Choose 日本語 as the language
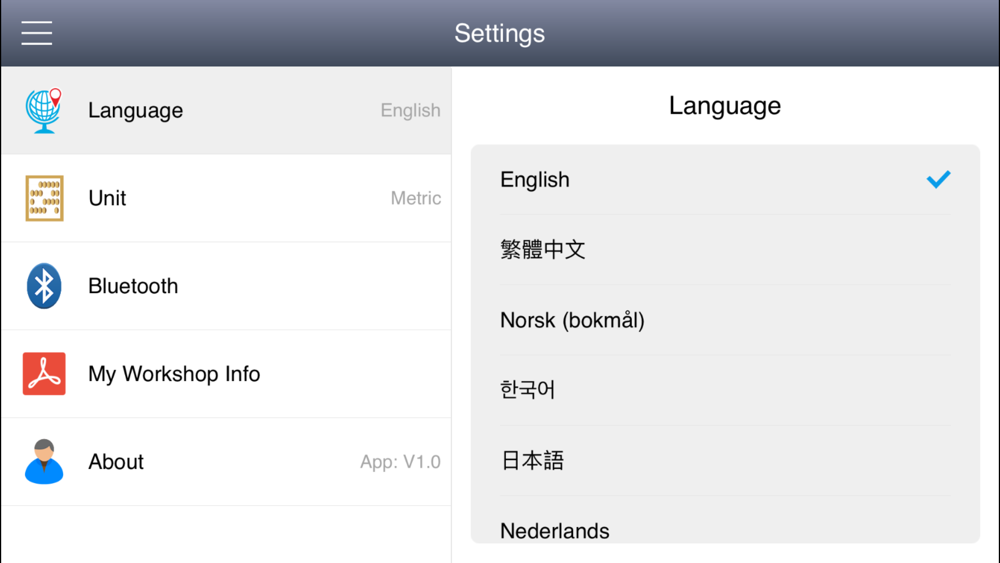 click(725, 460)
